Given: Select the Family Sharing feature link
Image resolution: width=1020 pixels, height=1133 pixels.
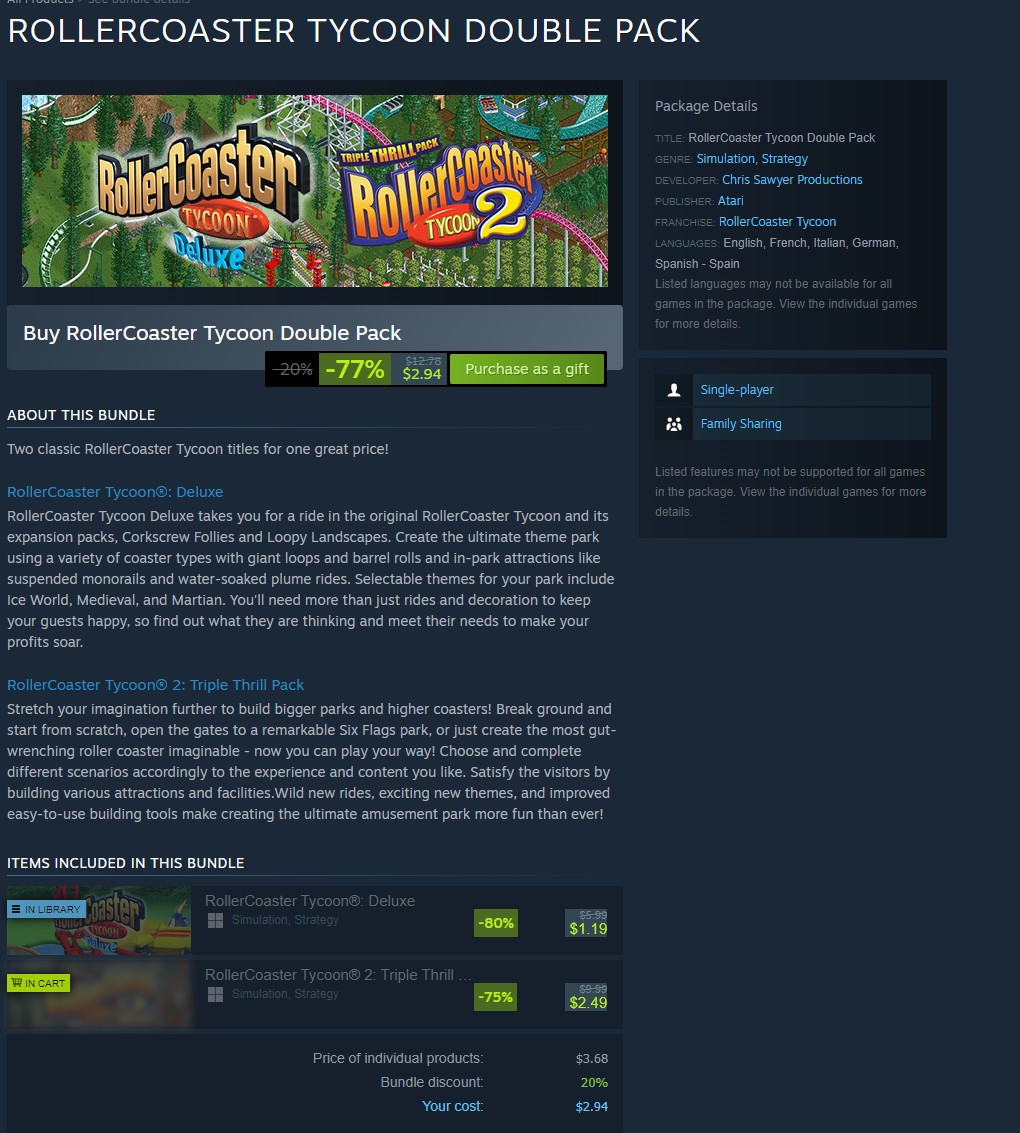Looking at the screenshot, I should click(741, 424).
